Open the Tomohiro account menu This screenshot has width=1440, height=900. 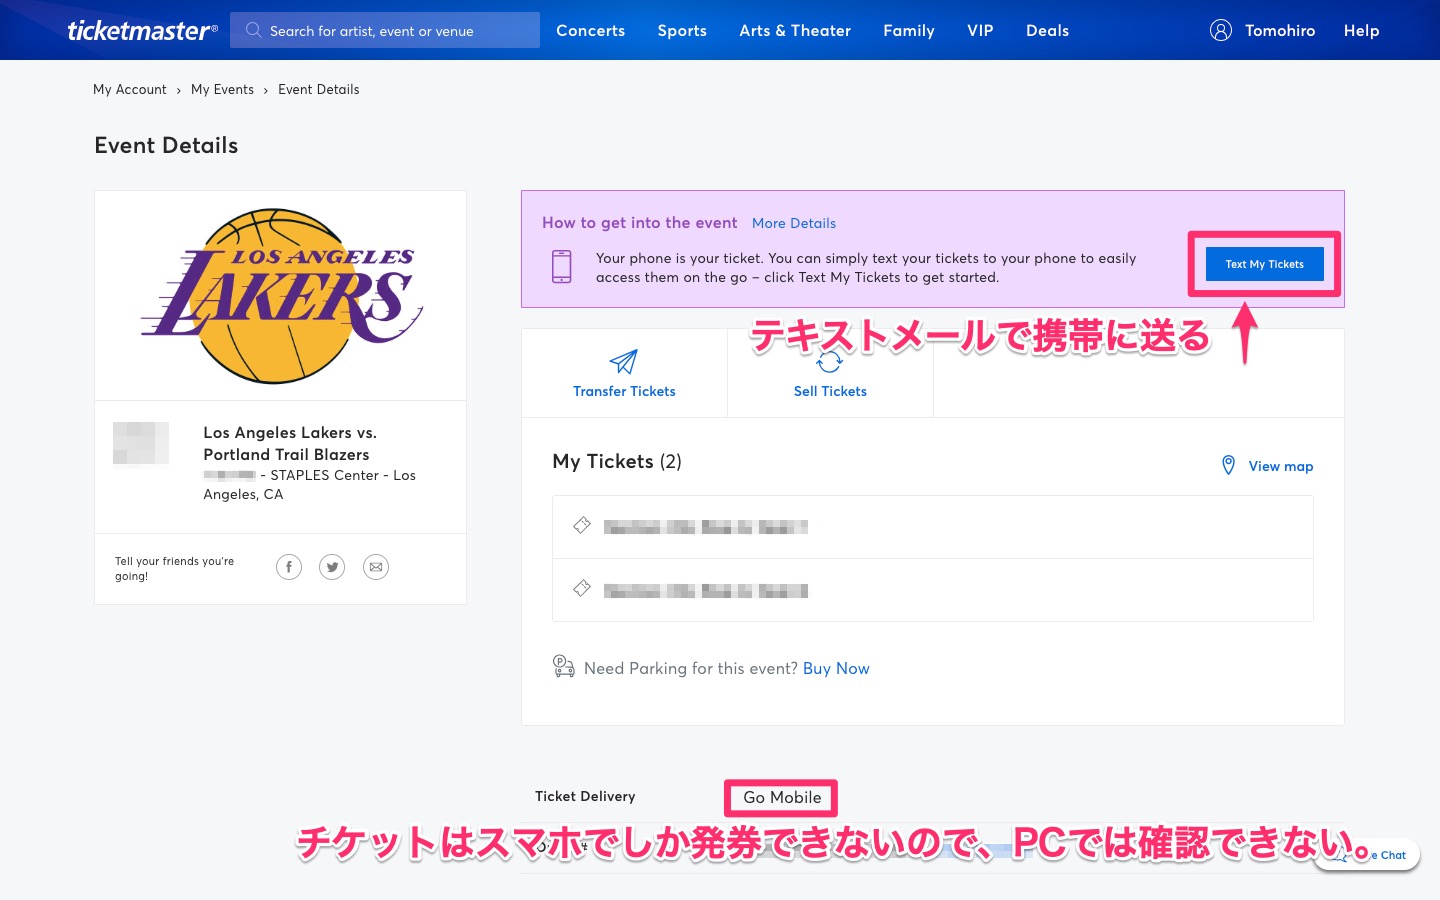1280,30
